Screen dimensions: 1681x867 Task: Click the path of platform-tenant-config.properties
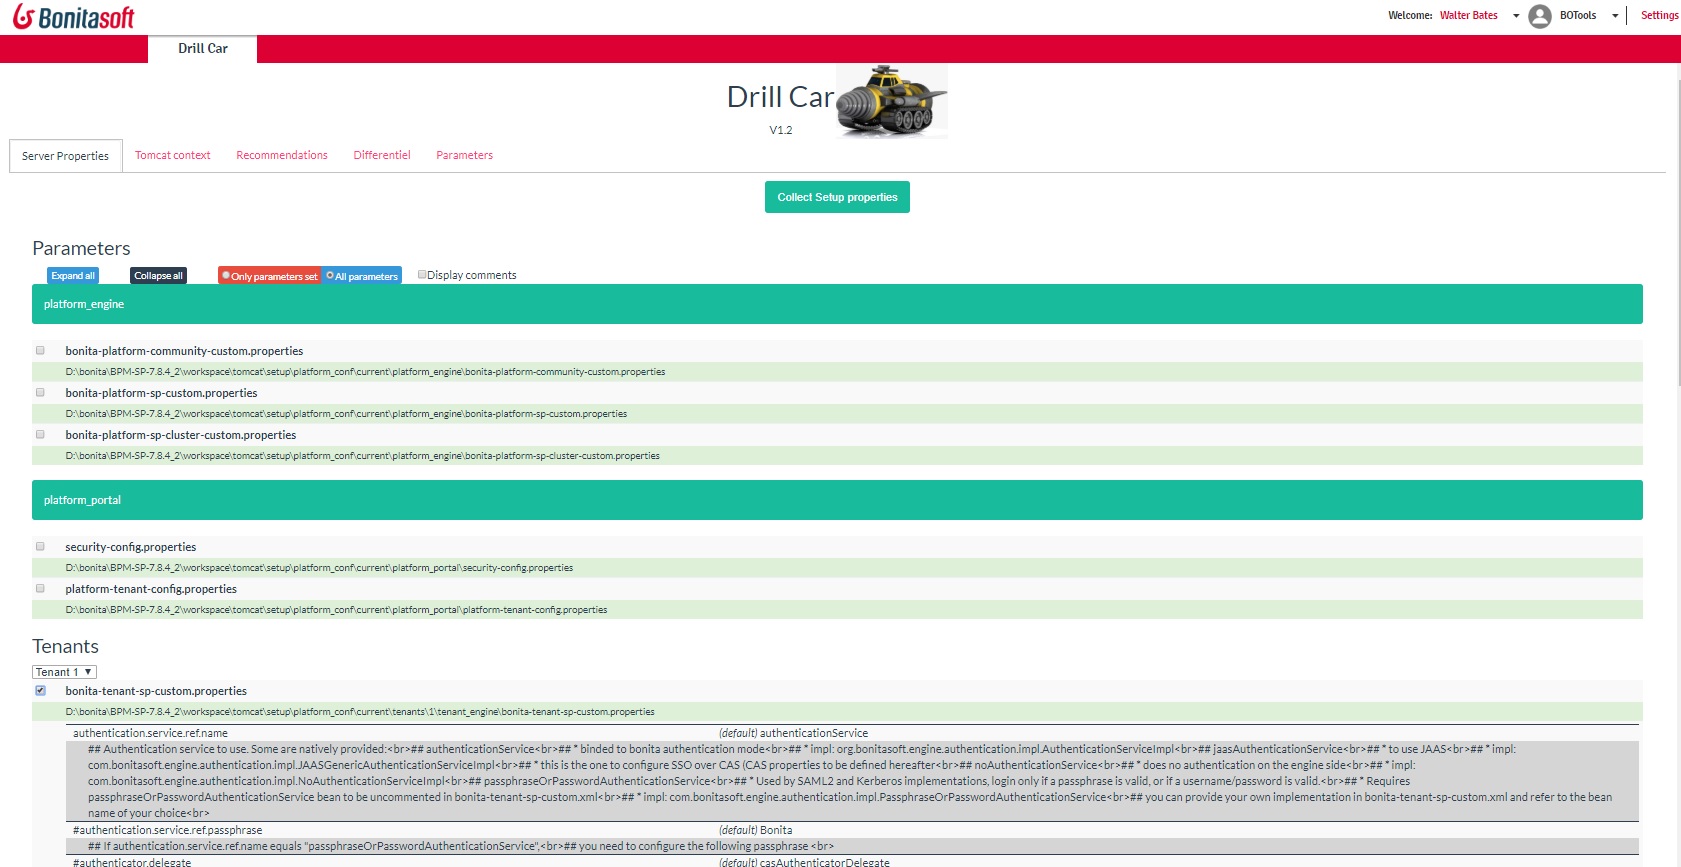pyautogui.click(x=336, y=610)
